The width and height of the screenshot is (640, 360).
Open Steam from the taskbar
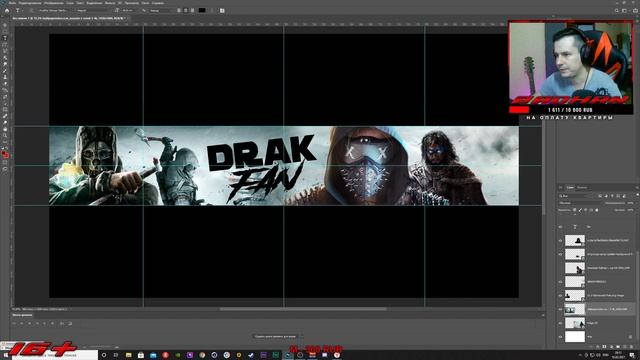pyautogui.click(x=251, y=355)
